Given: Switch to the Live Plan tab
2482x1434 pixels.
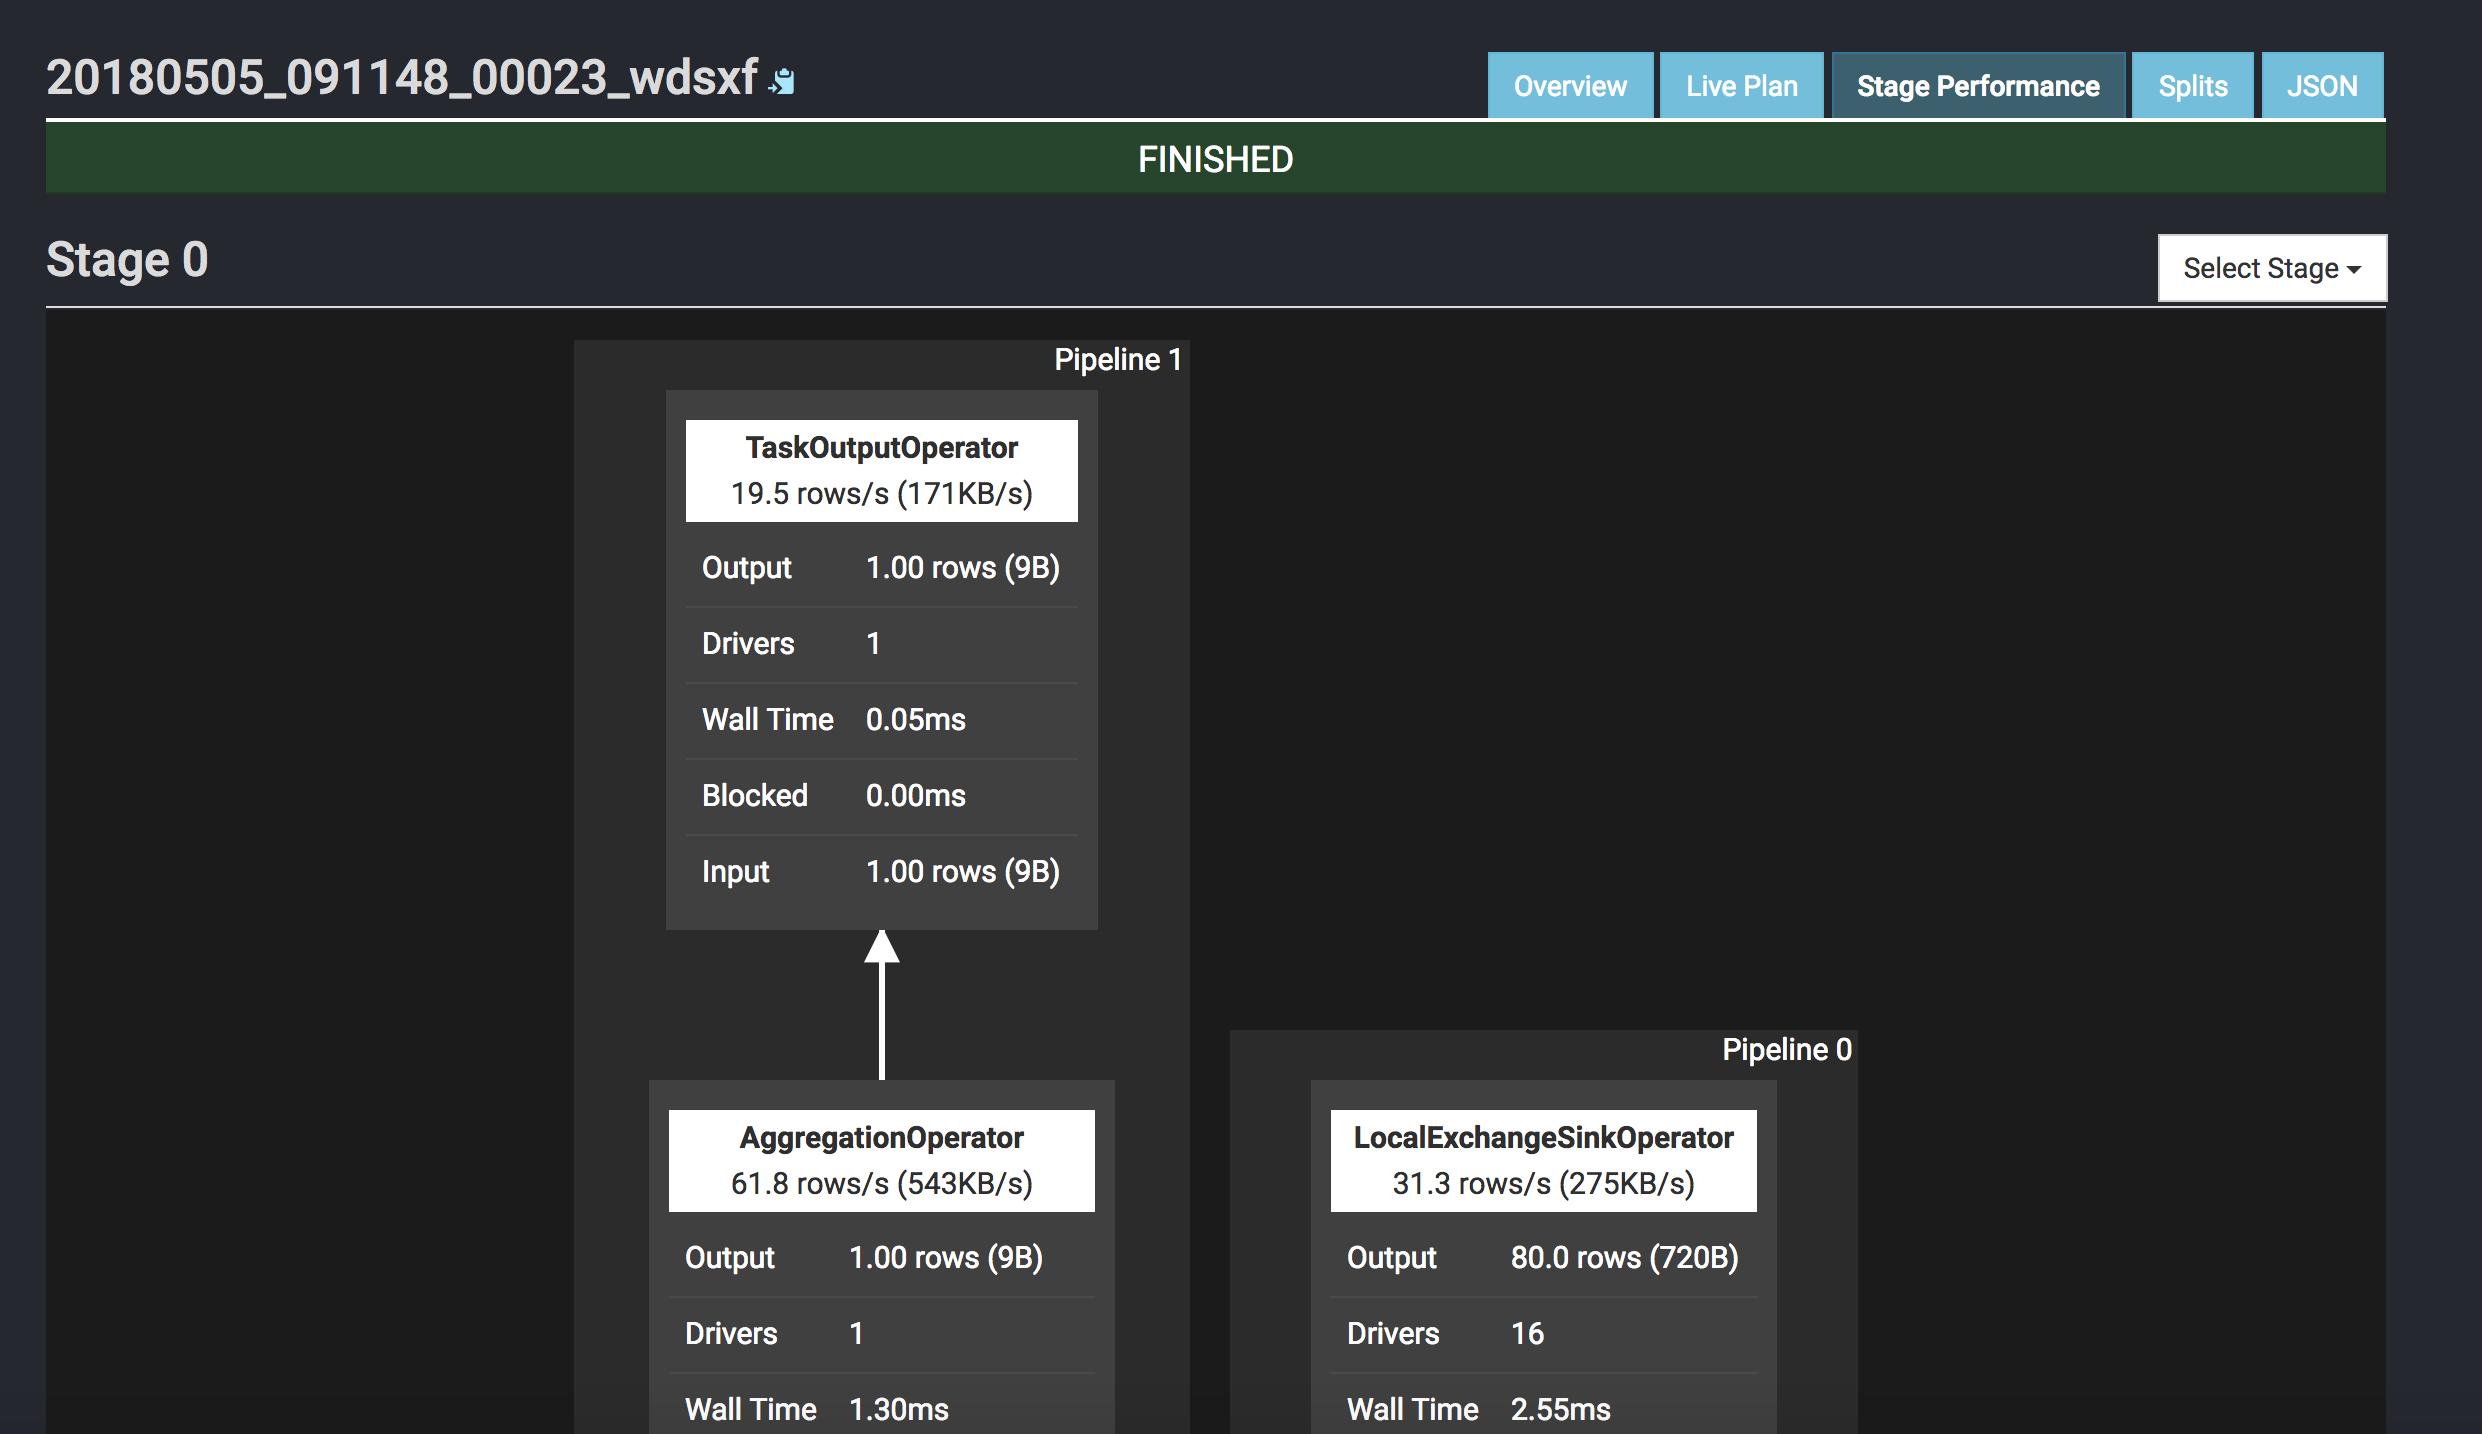Looking at the screenshot, I should point(1741,86).
